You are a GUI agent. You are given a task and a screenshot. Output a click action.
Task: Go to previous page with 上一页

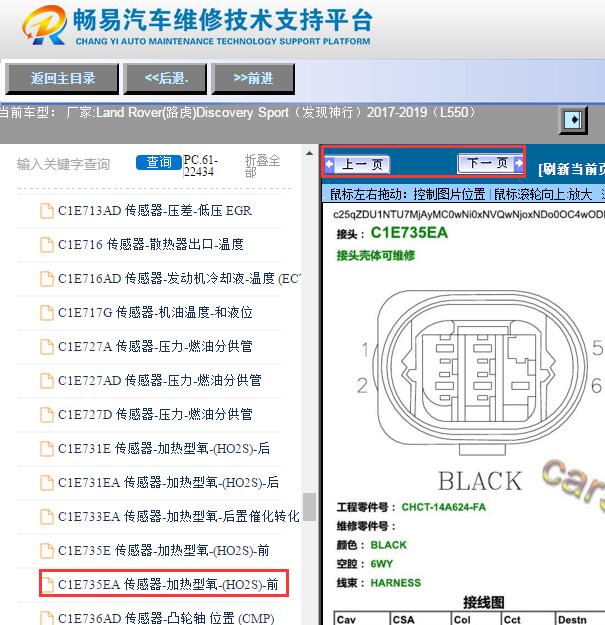click(357, 164)
